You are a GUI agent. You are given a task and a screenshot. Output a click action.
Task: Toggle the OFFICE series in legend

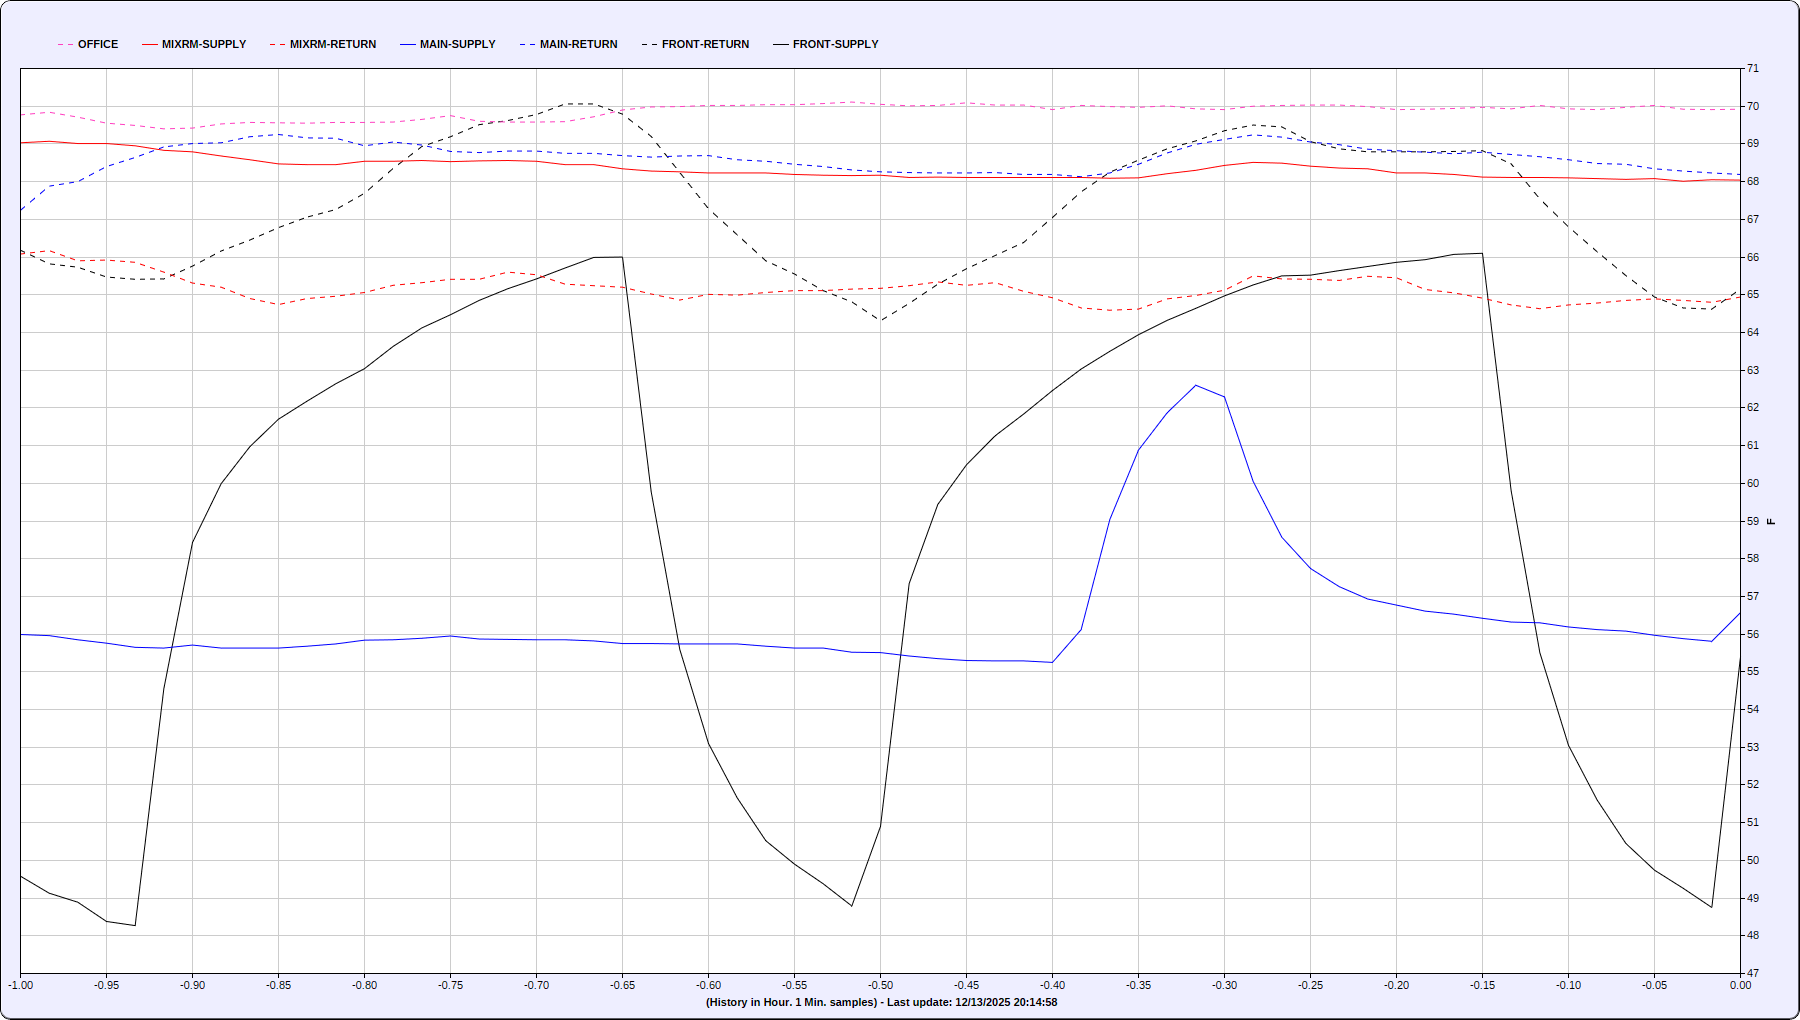(x=97, y=44)
